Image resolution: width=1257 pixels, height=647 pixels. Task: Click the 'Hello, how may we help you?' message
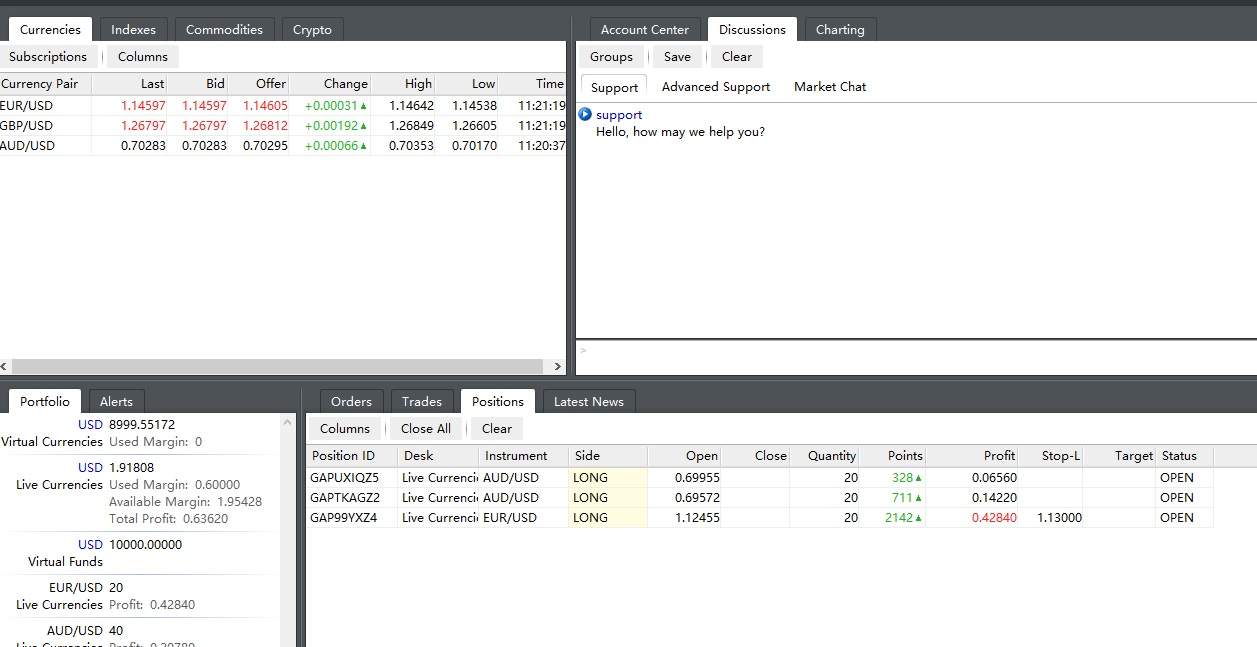coord(680,131)
